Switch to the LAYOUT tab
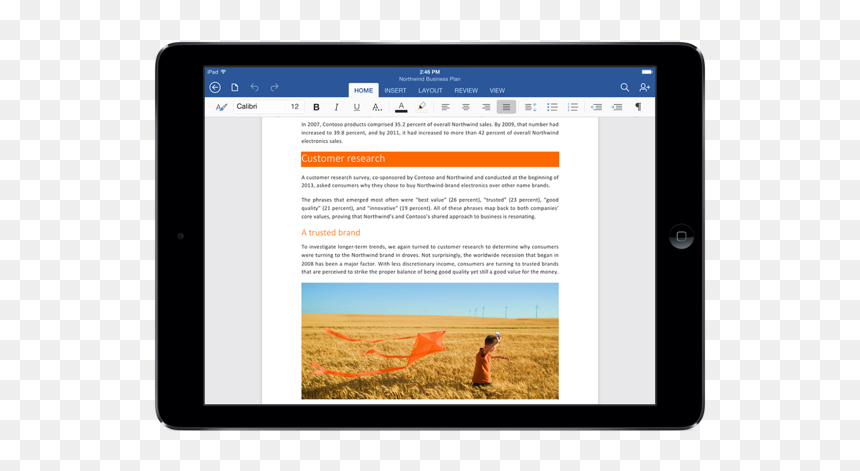Image resolution: width=860 pixels, height=471 pixels. tap(430, 90)
